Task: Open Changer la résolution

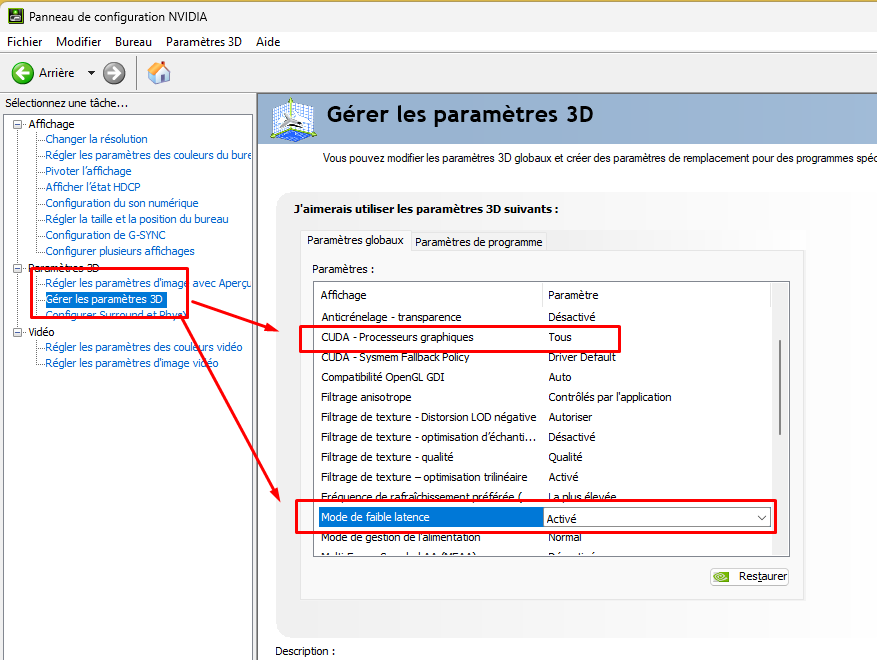Action: tap(96, 139)
